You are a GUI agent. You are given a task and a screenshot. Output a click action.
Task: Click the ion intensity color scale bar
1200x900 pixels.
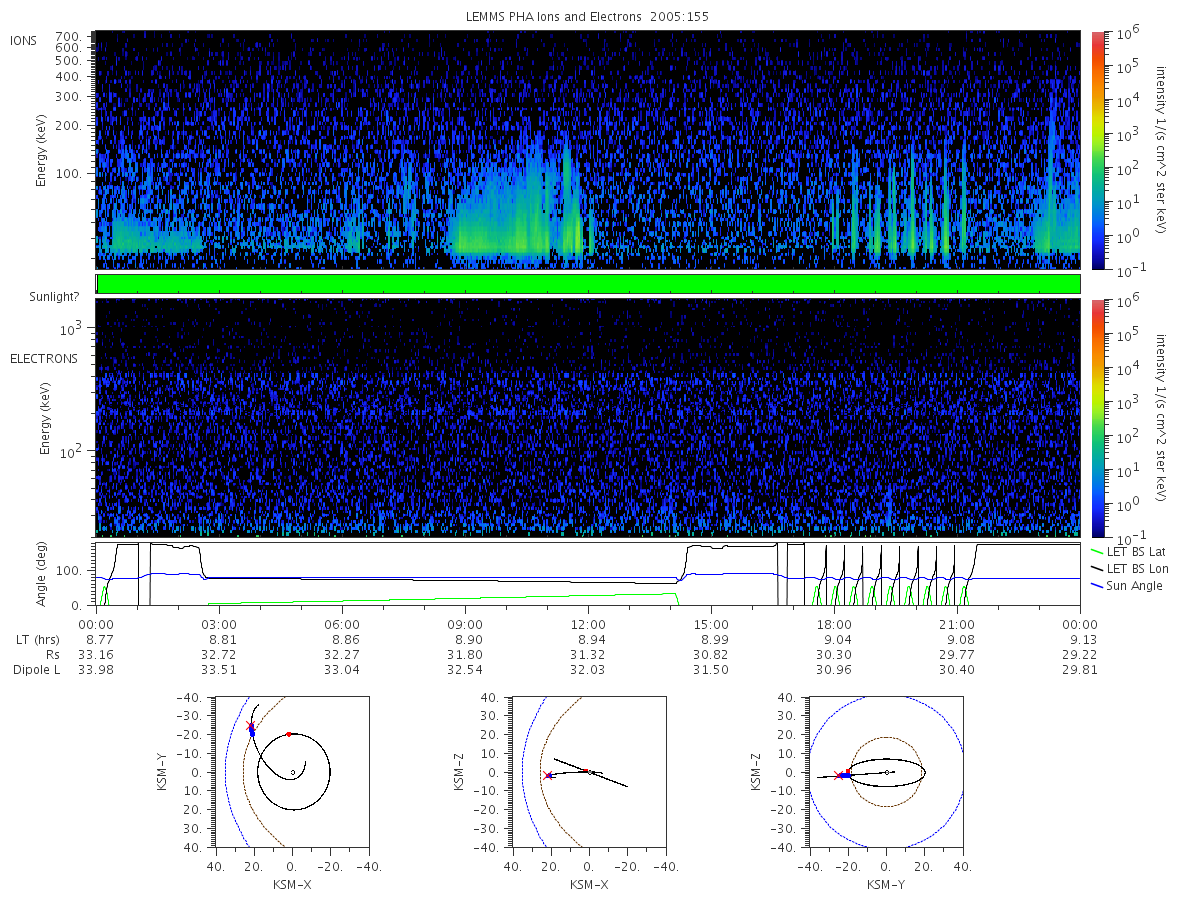click(x=1097, y=150)
